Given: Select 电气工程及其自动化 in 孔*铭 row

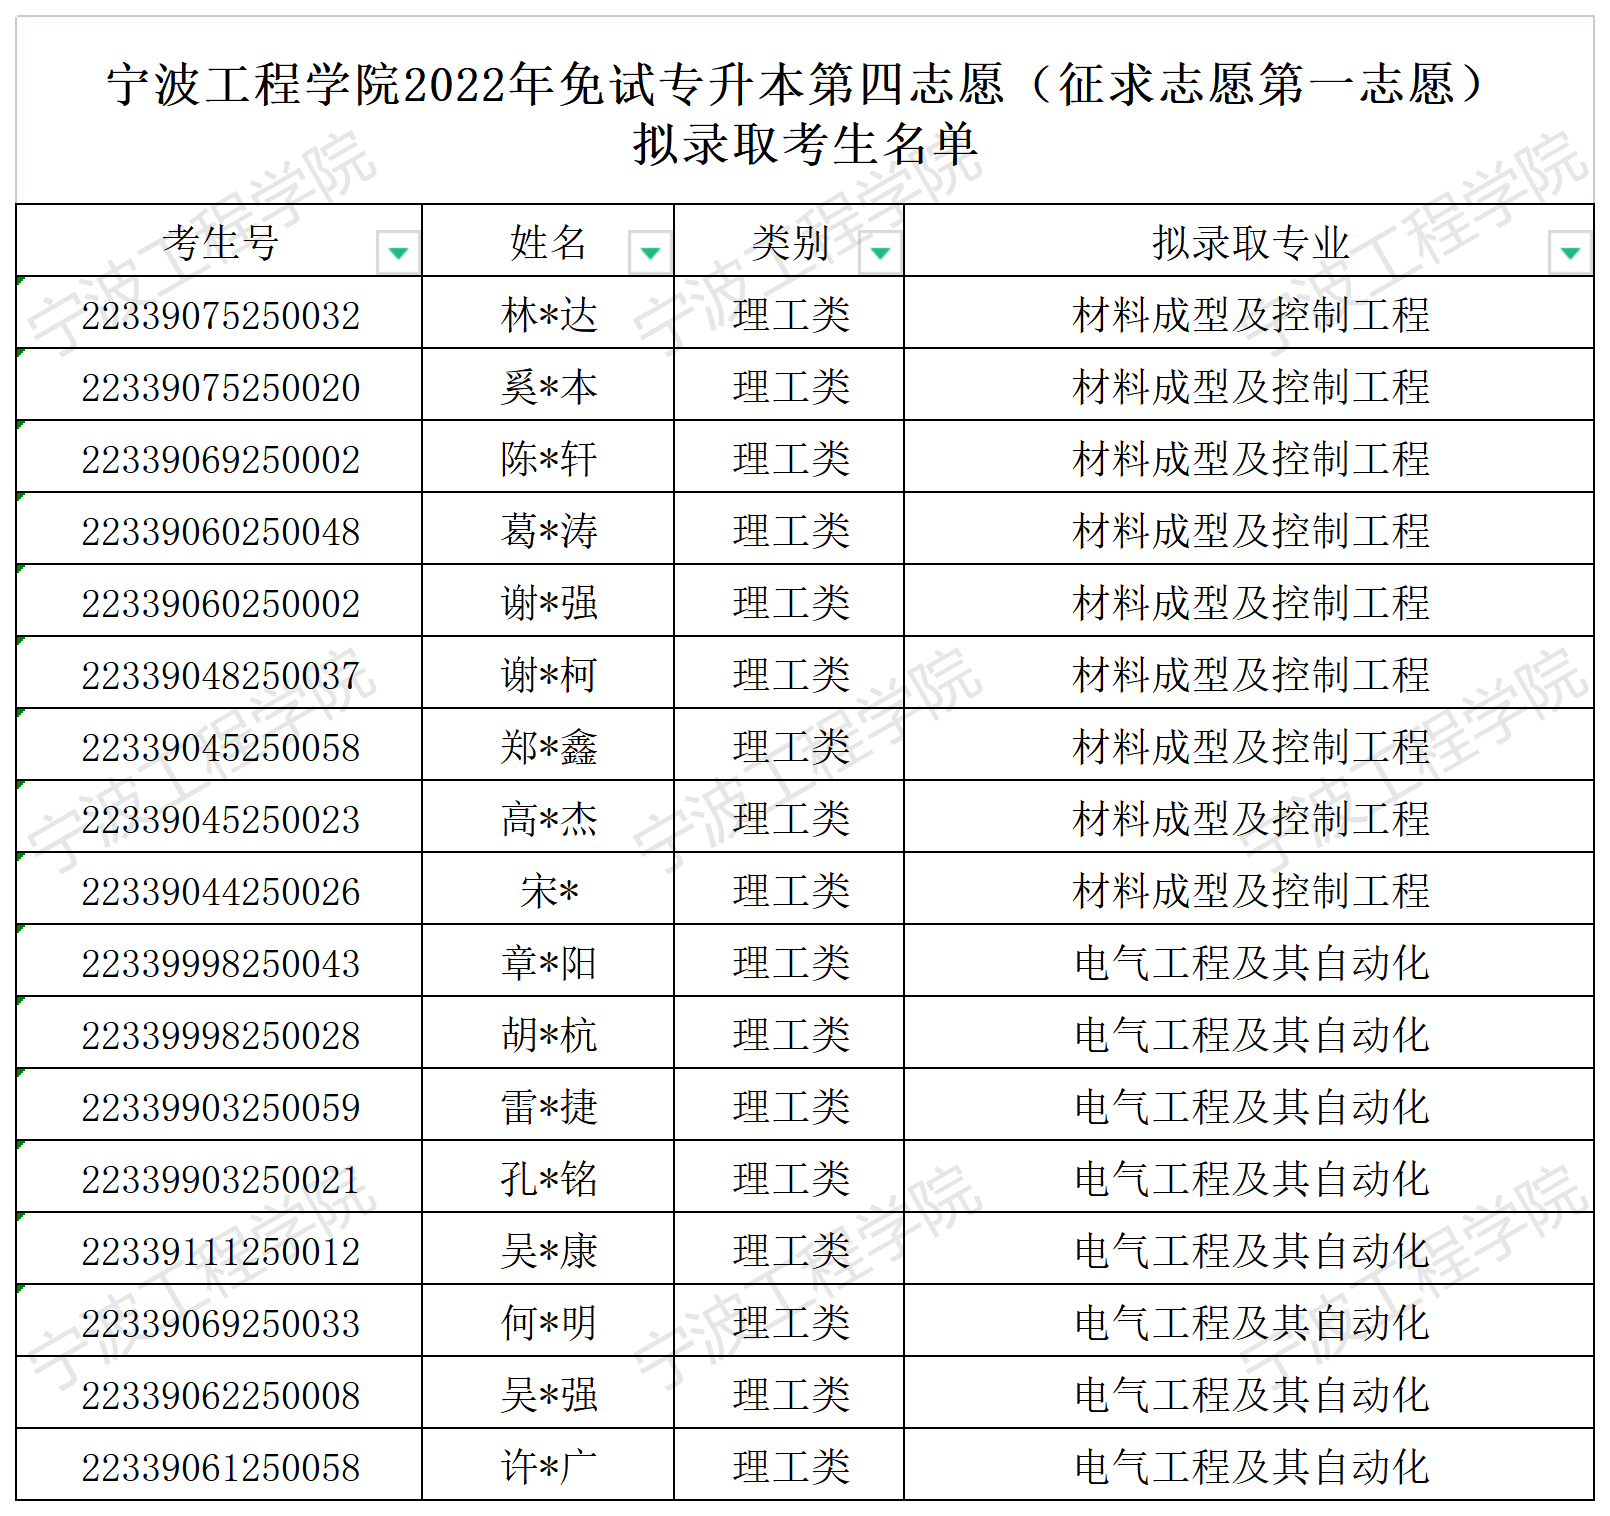Looking at the screenshot, I should pyautogui.click(x=1249, y=1177).
